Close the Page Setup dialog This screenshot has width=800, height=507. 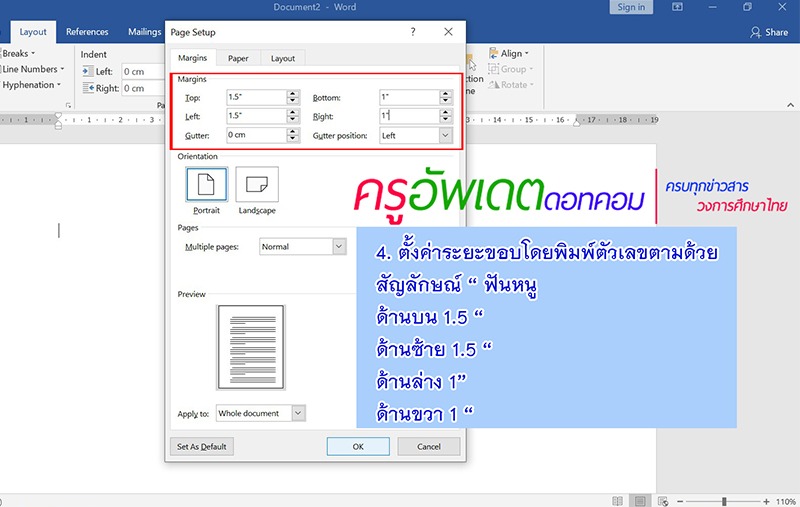[448, 32]
